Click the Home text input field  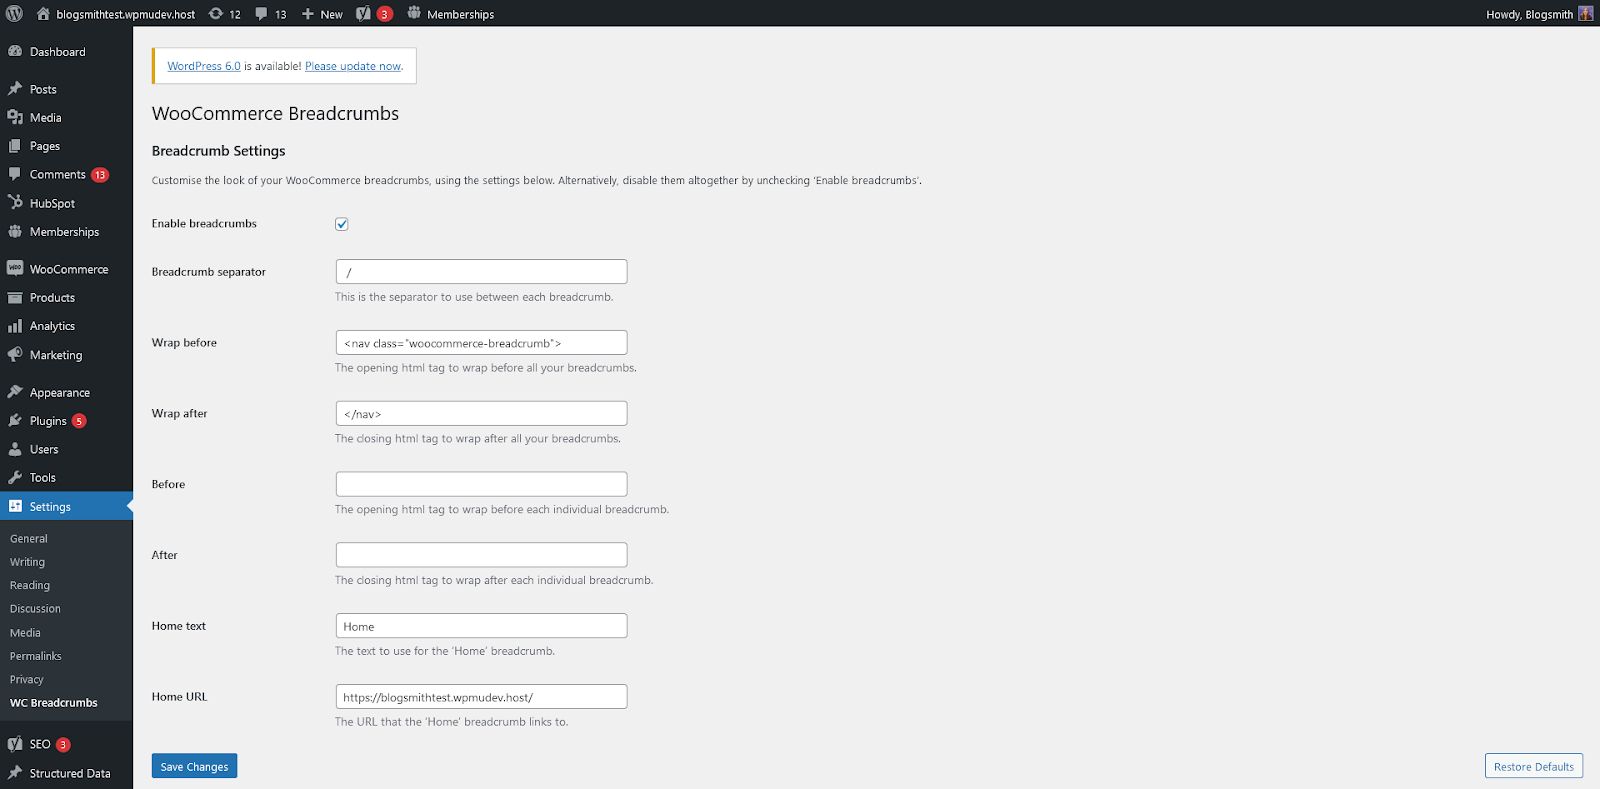[x=481, y=626]
